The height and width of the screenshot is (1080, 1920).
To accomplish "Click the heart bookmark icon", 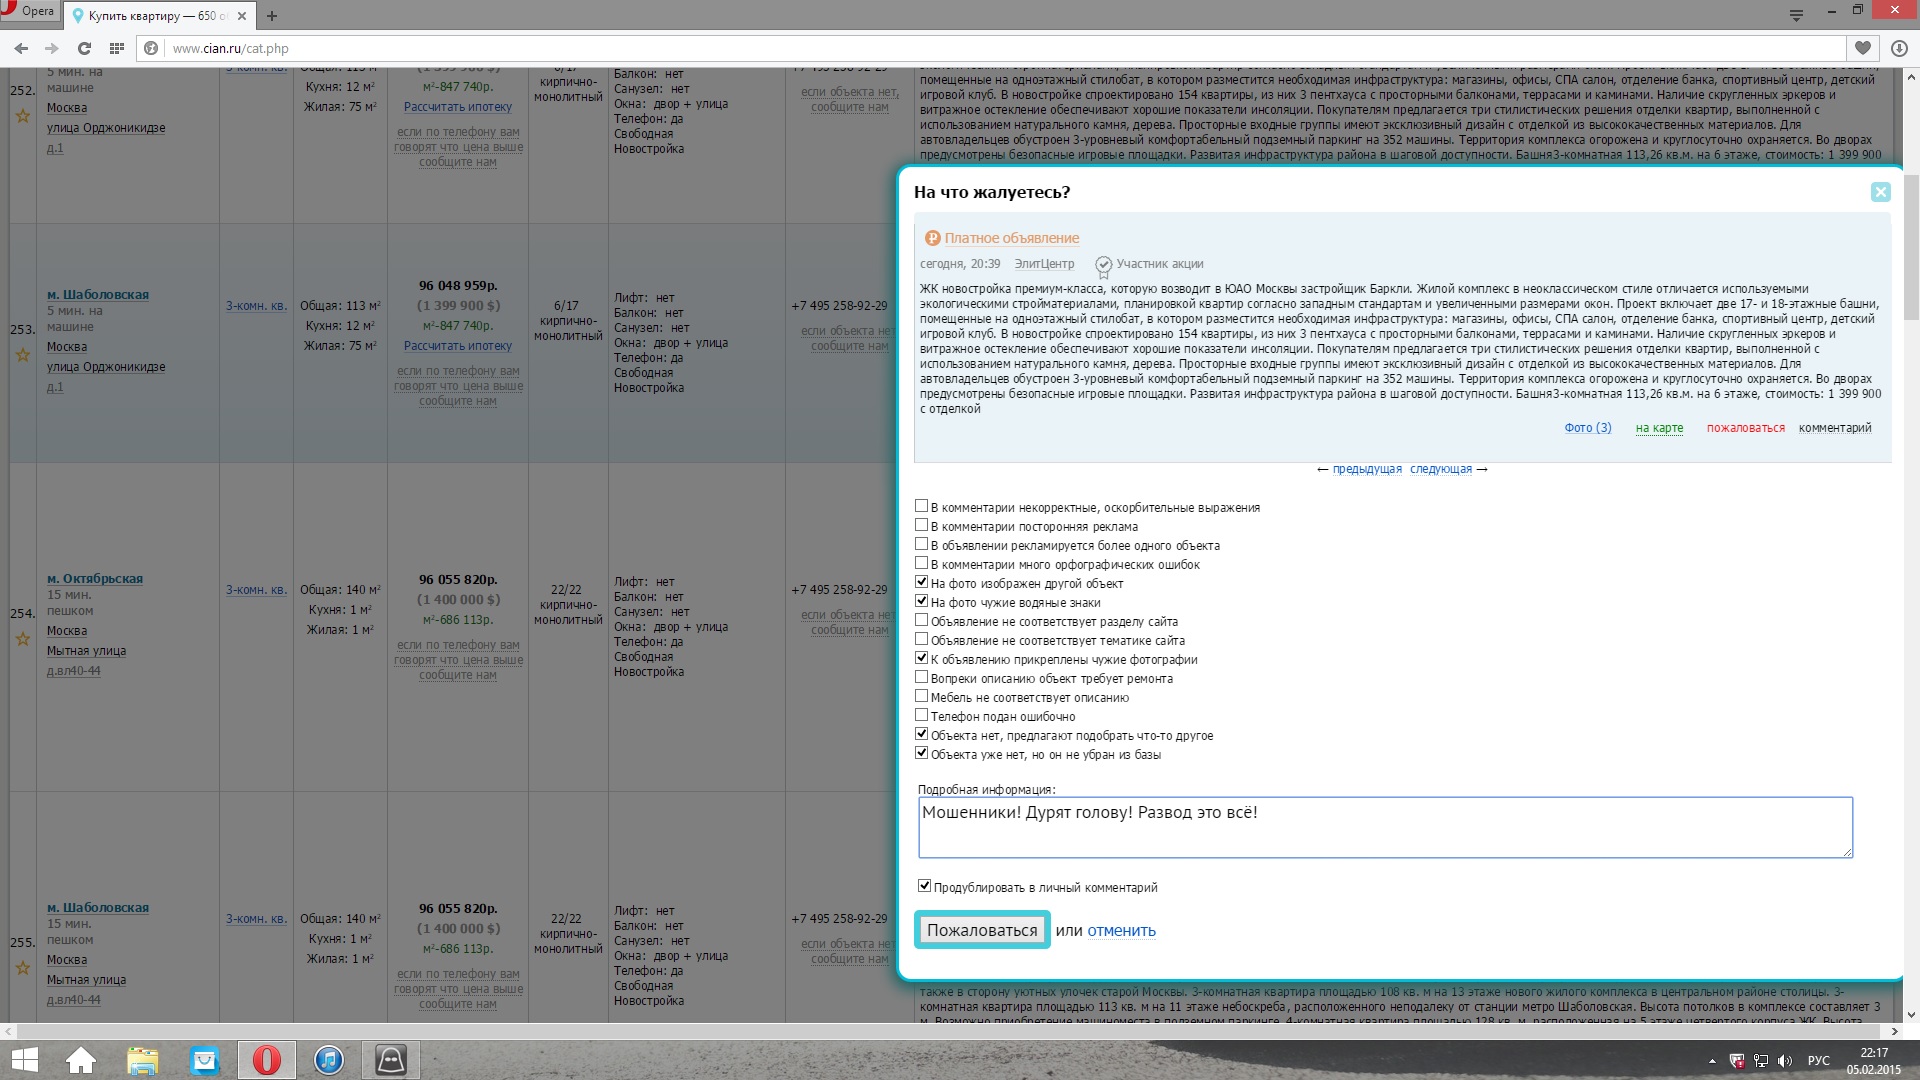I will coord(1862,48).
